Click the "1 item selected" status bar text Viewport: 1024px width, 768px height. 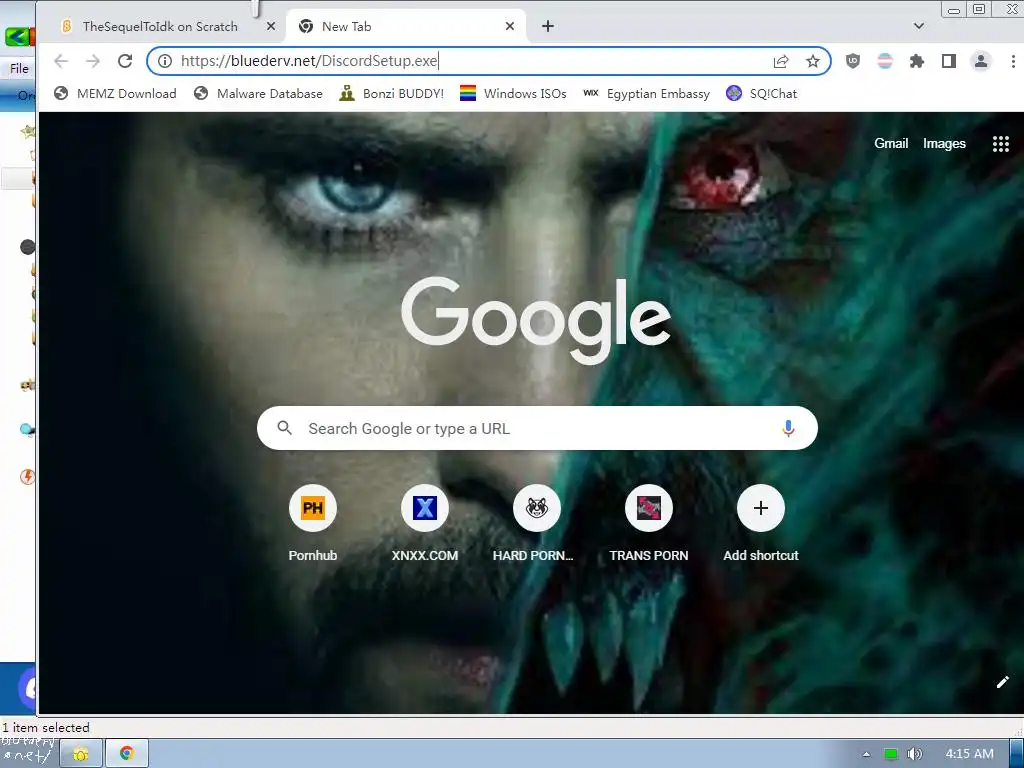46,728
